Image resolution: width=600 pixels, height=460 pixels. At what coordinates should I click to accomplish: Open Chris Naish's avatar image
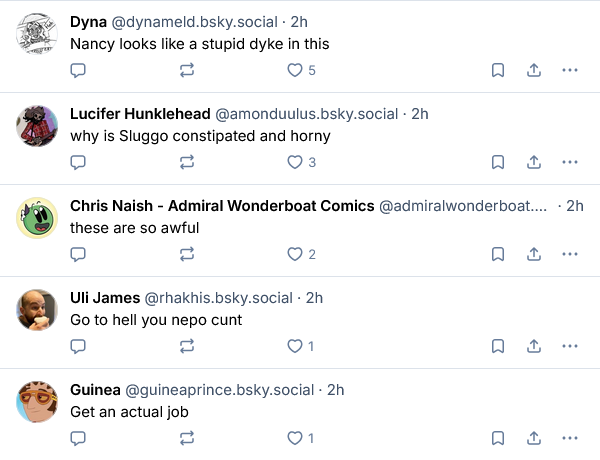(38, 217)
